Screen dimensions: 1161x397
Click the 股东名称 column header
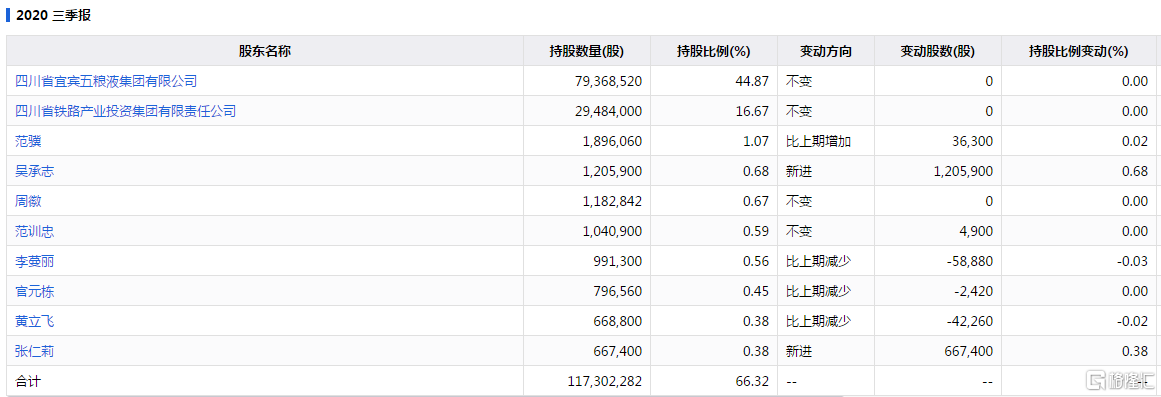pyautogui.click(x=264, y=51)
